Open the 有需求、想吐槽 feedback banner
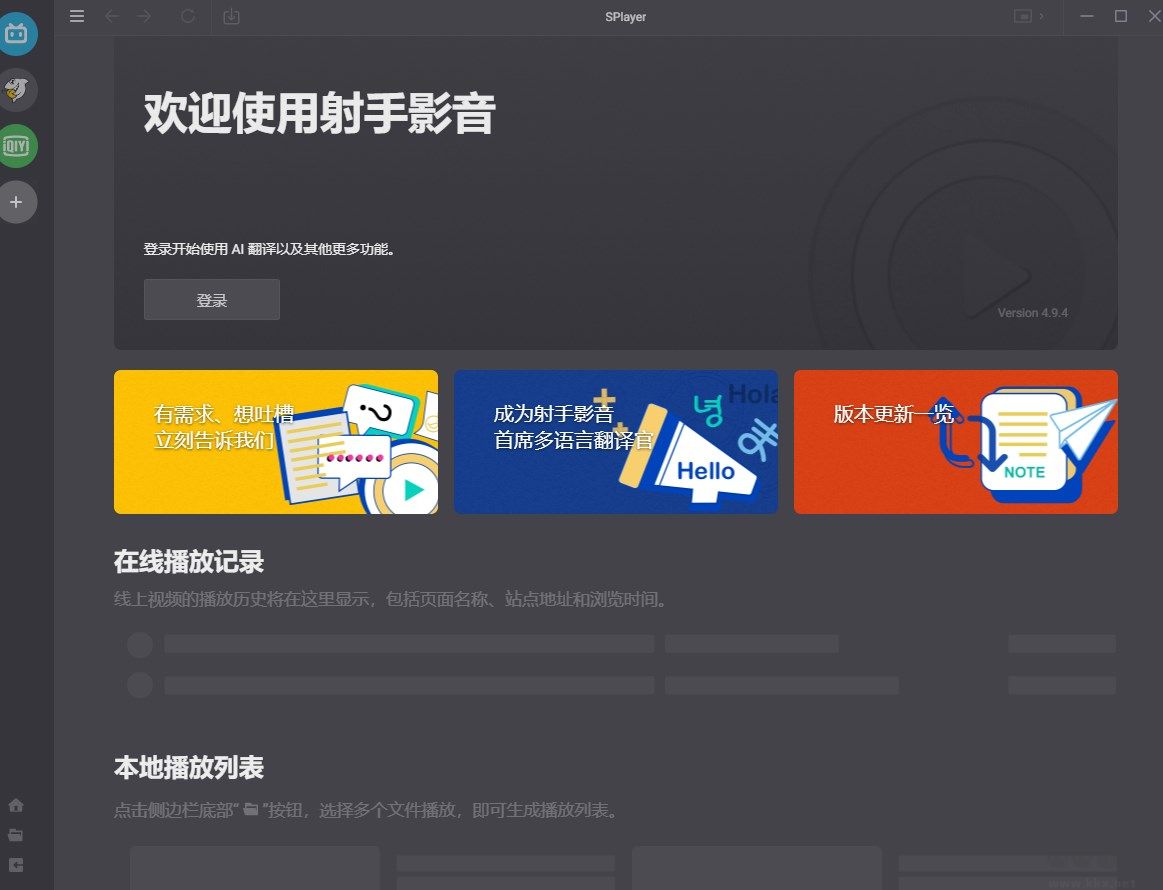This screenshot has width=1163, height=890. 275,441
